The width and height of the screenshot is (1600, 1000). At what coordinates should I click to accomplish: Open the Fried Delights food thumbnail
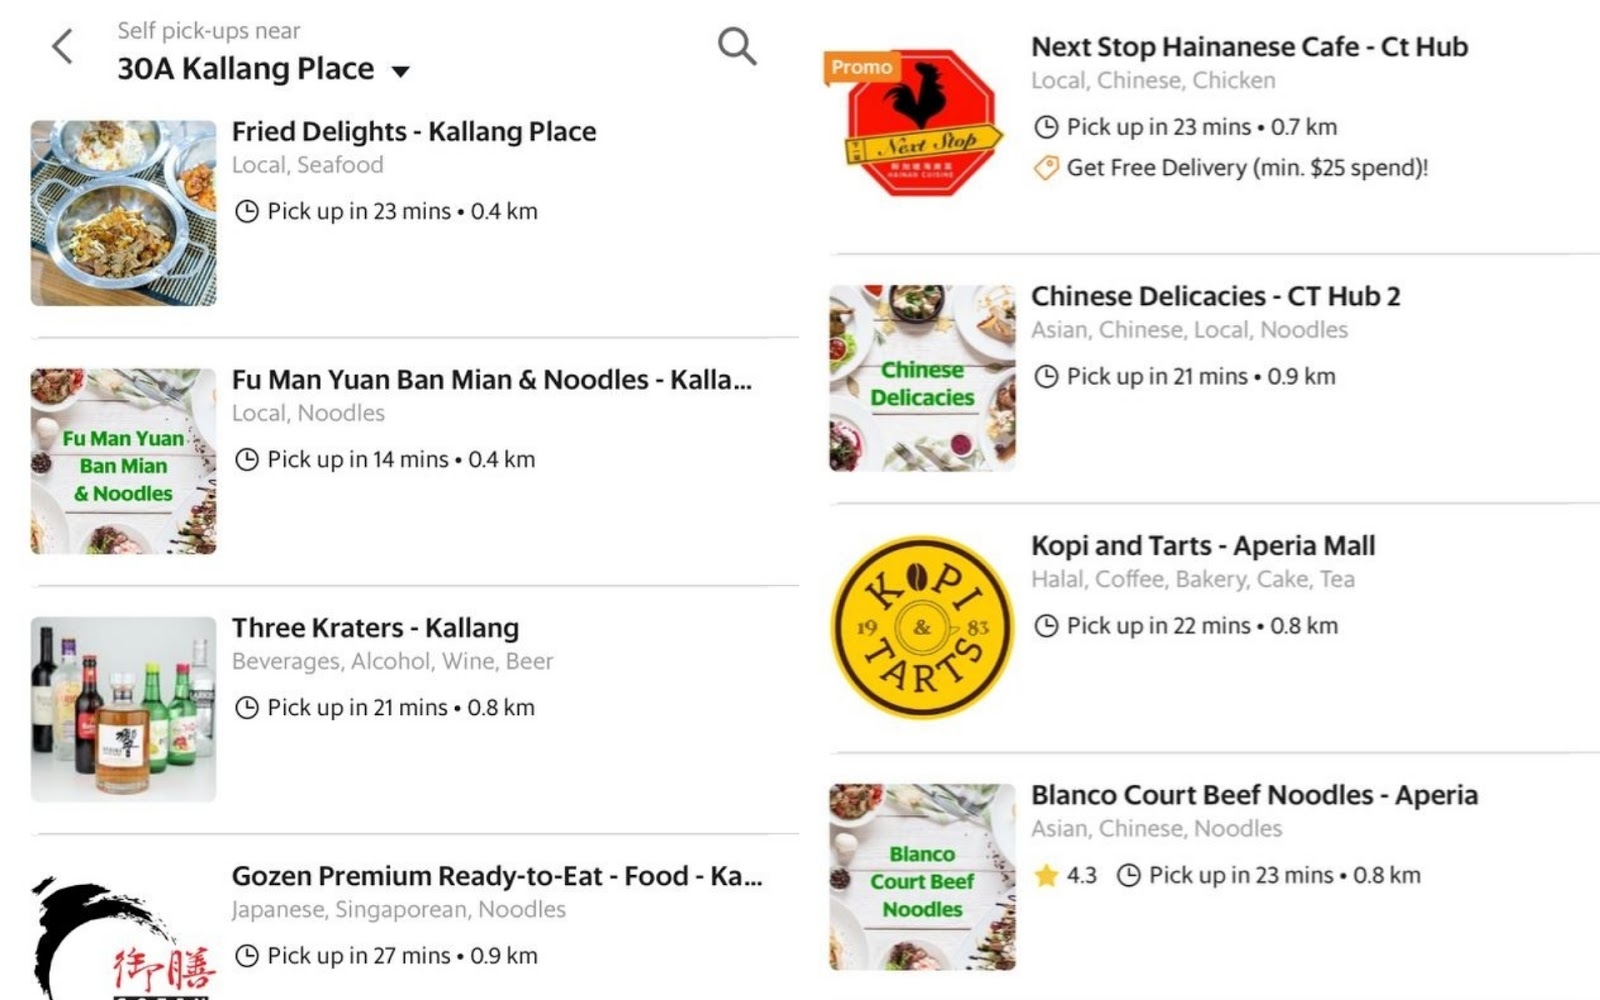[x=123, y=213]
